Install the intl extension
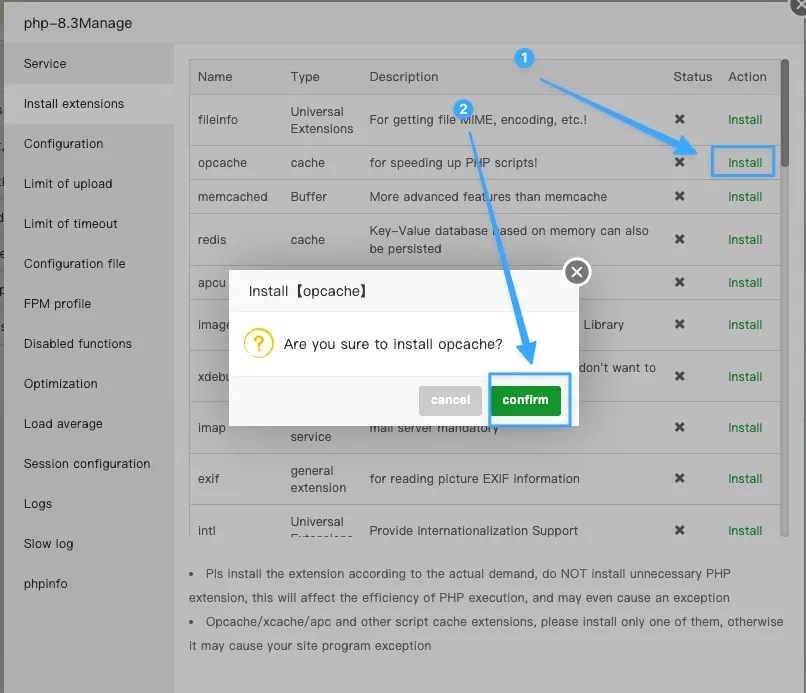Screen dimensions: 806x693 (x=745, y=531)
